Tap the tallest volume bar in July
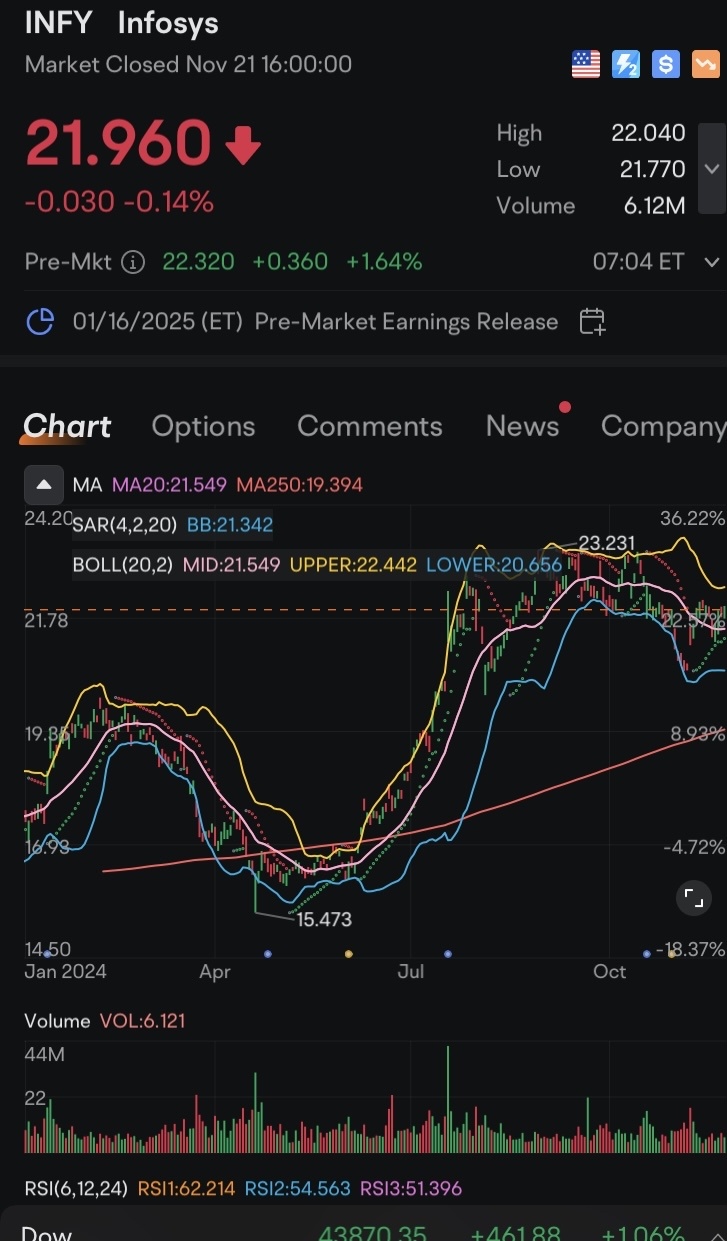 [448, 1099]
